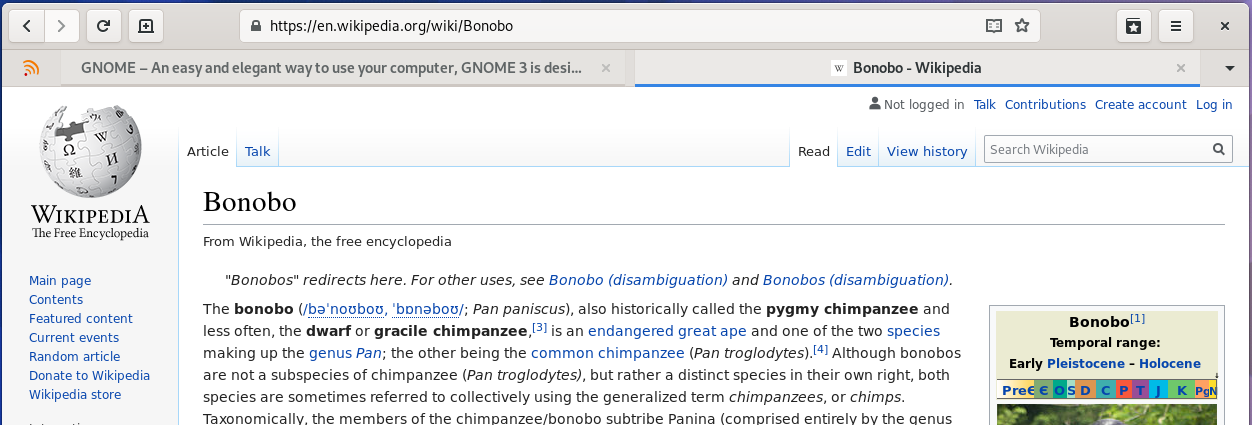Open the article Talk tab
The image size is (1252, 425).
257,152
